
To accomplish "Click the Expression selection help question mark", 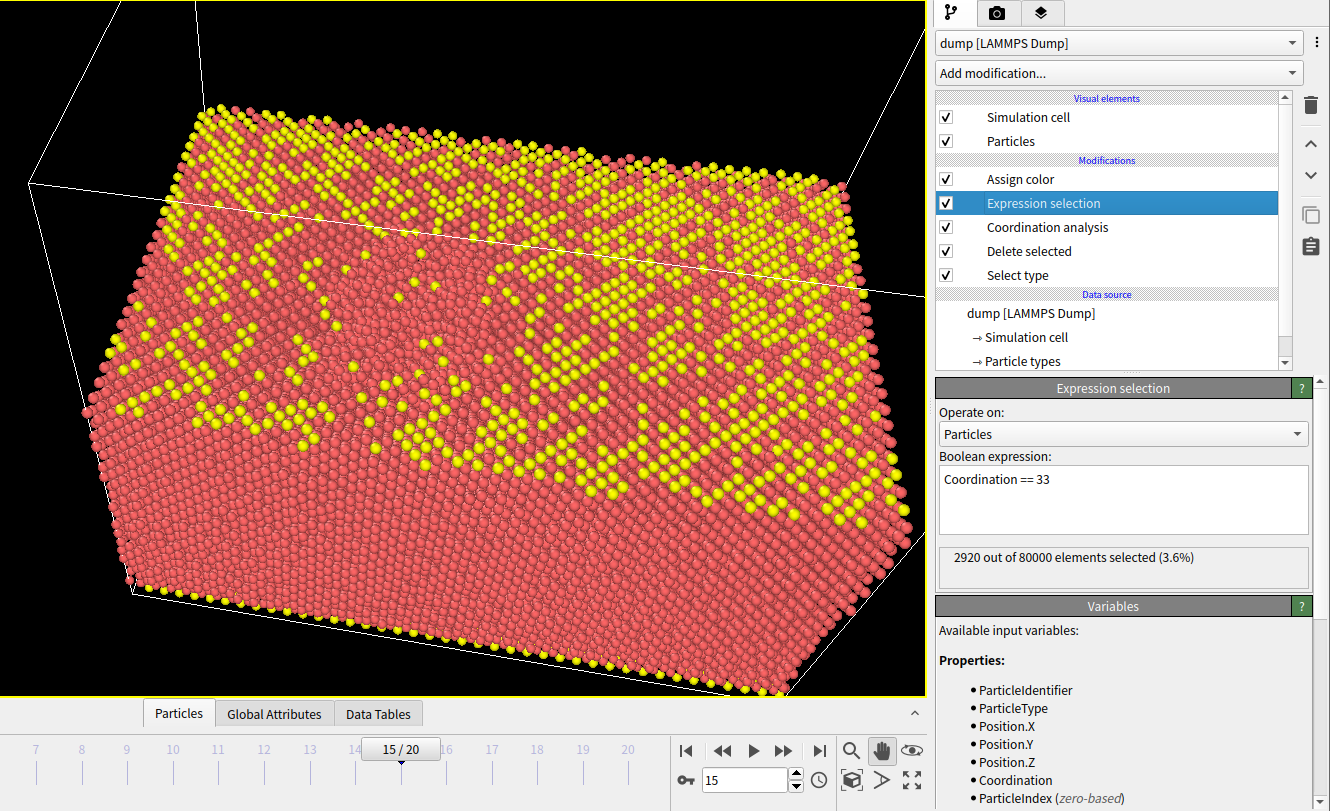I will [x=1301, y=388].
